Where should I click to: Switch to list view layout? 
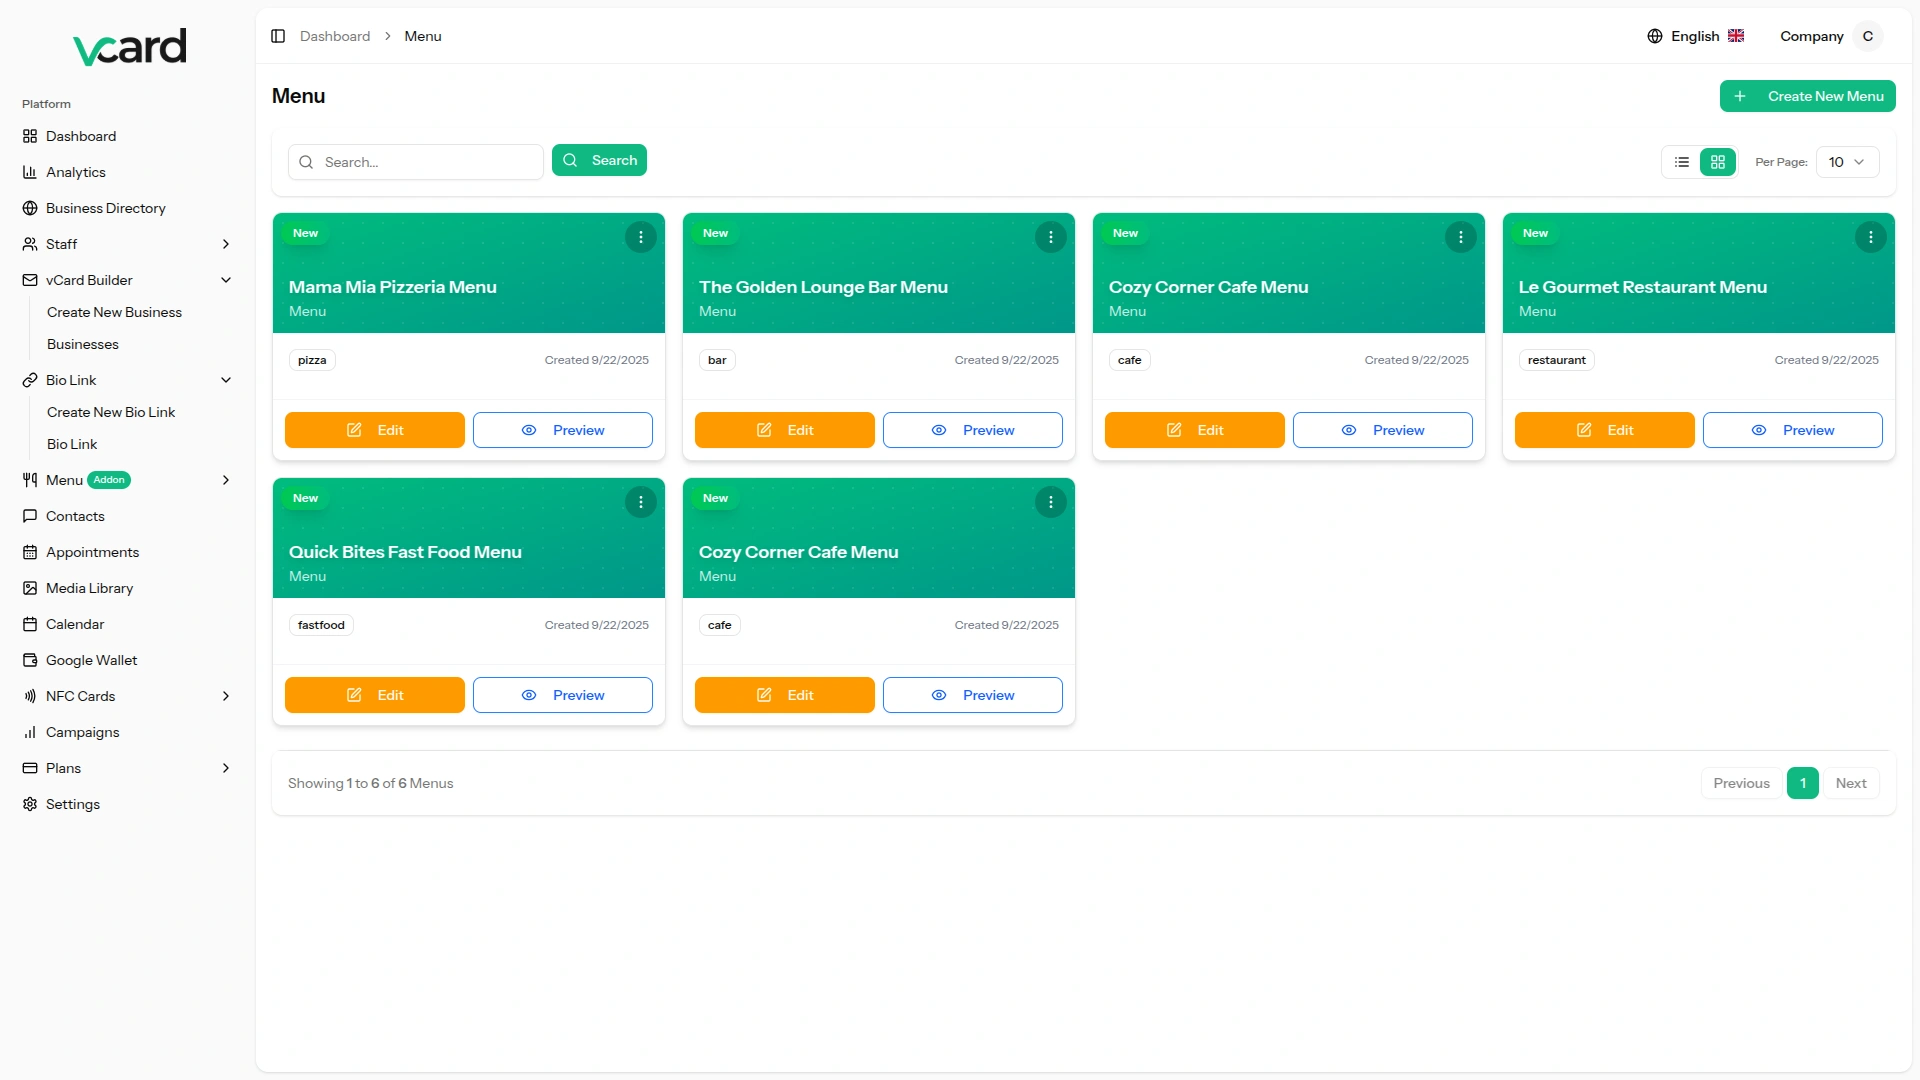[1682, 162]
